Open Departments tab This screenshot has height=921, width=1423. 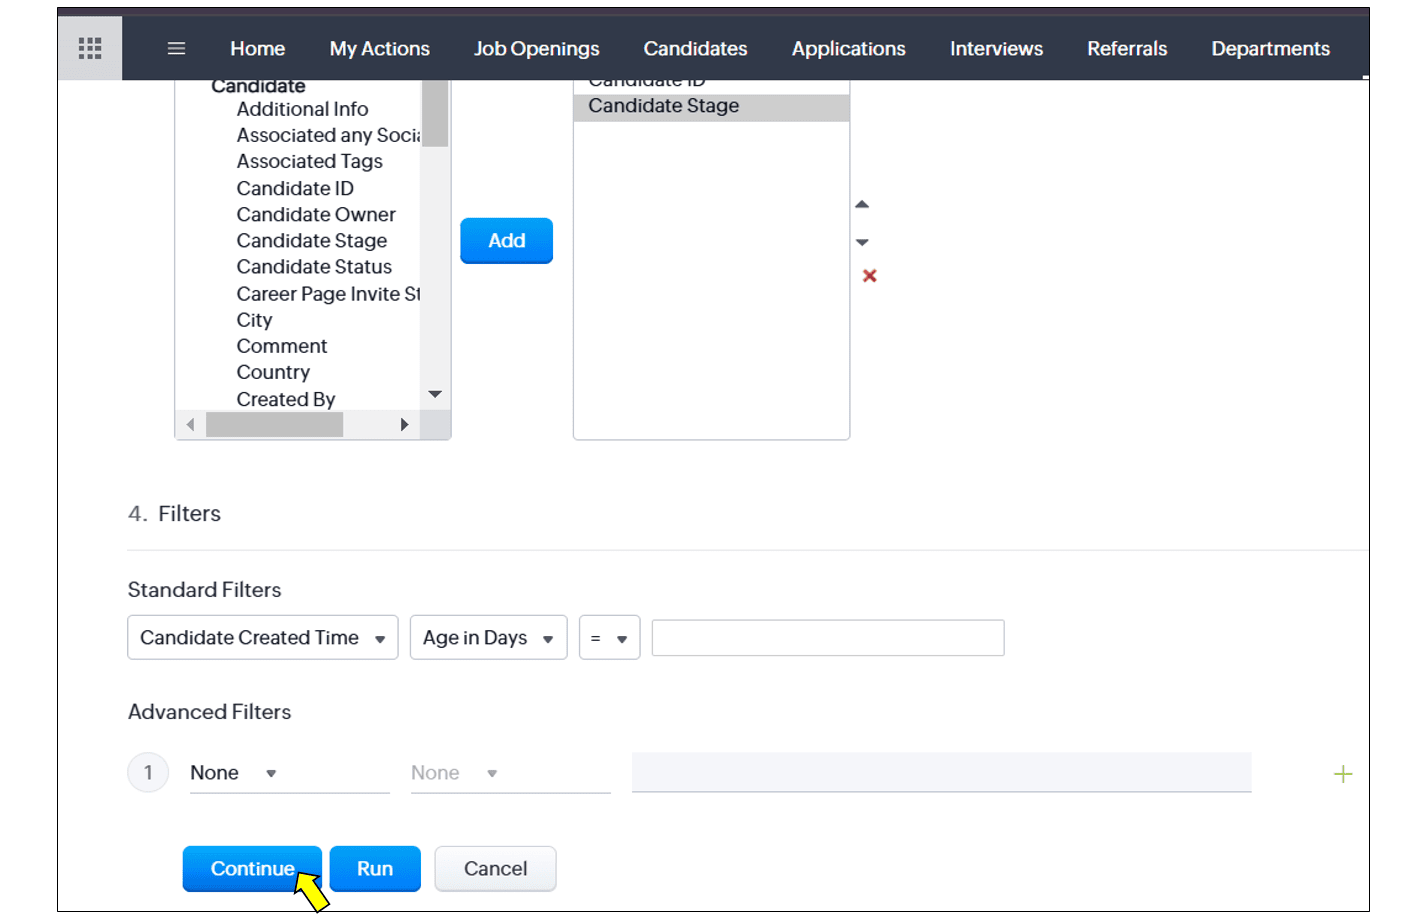pyautogui.click(x=1270, y=48)
